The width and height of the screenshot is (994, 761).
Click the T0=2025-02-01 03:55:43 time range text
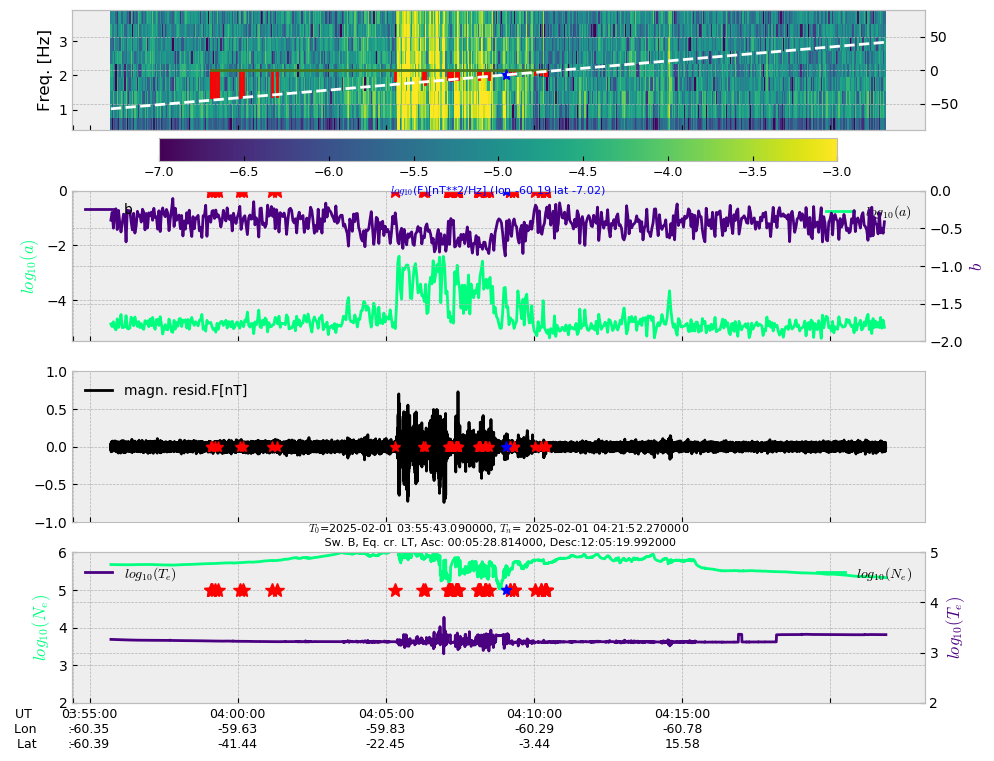click(498, 528)
